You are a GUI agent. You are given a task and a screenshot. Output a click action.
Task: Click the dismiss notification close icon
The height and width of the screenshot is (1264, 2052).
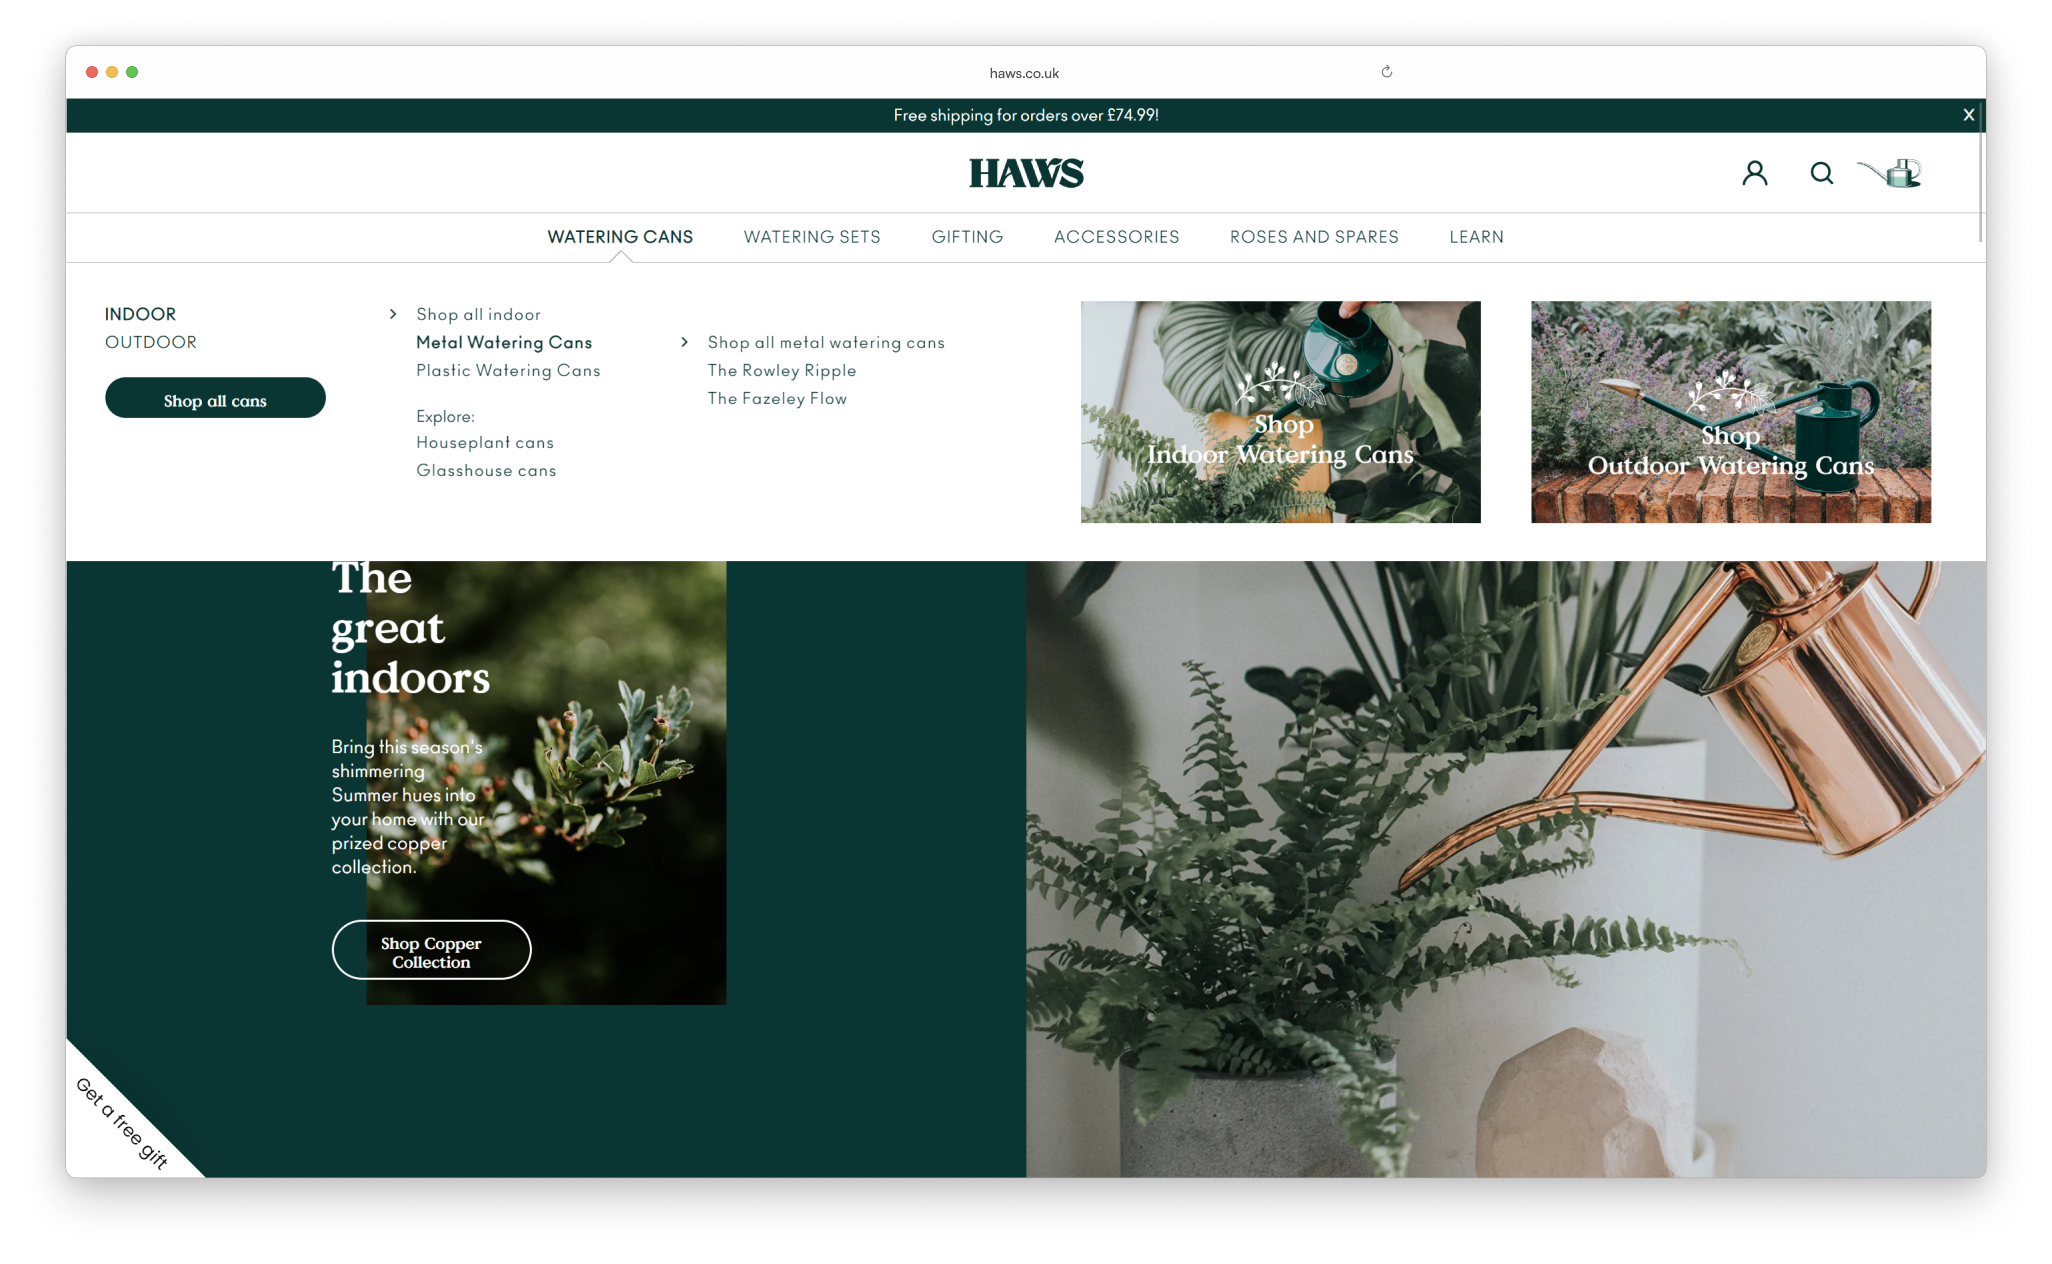(1970, 114)
